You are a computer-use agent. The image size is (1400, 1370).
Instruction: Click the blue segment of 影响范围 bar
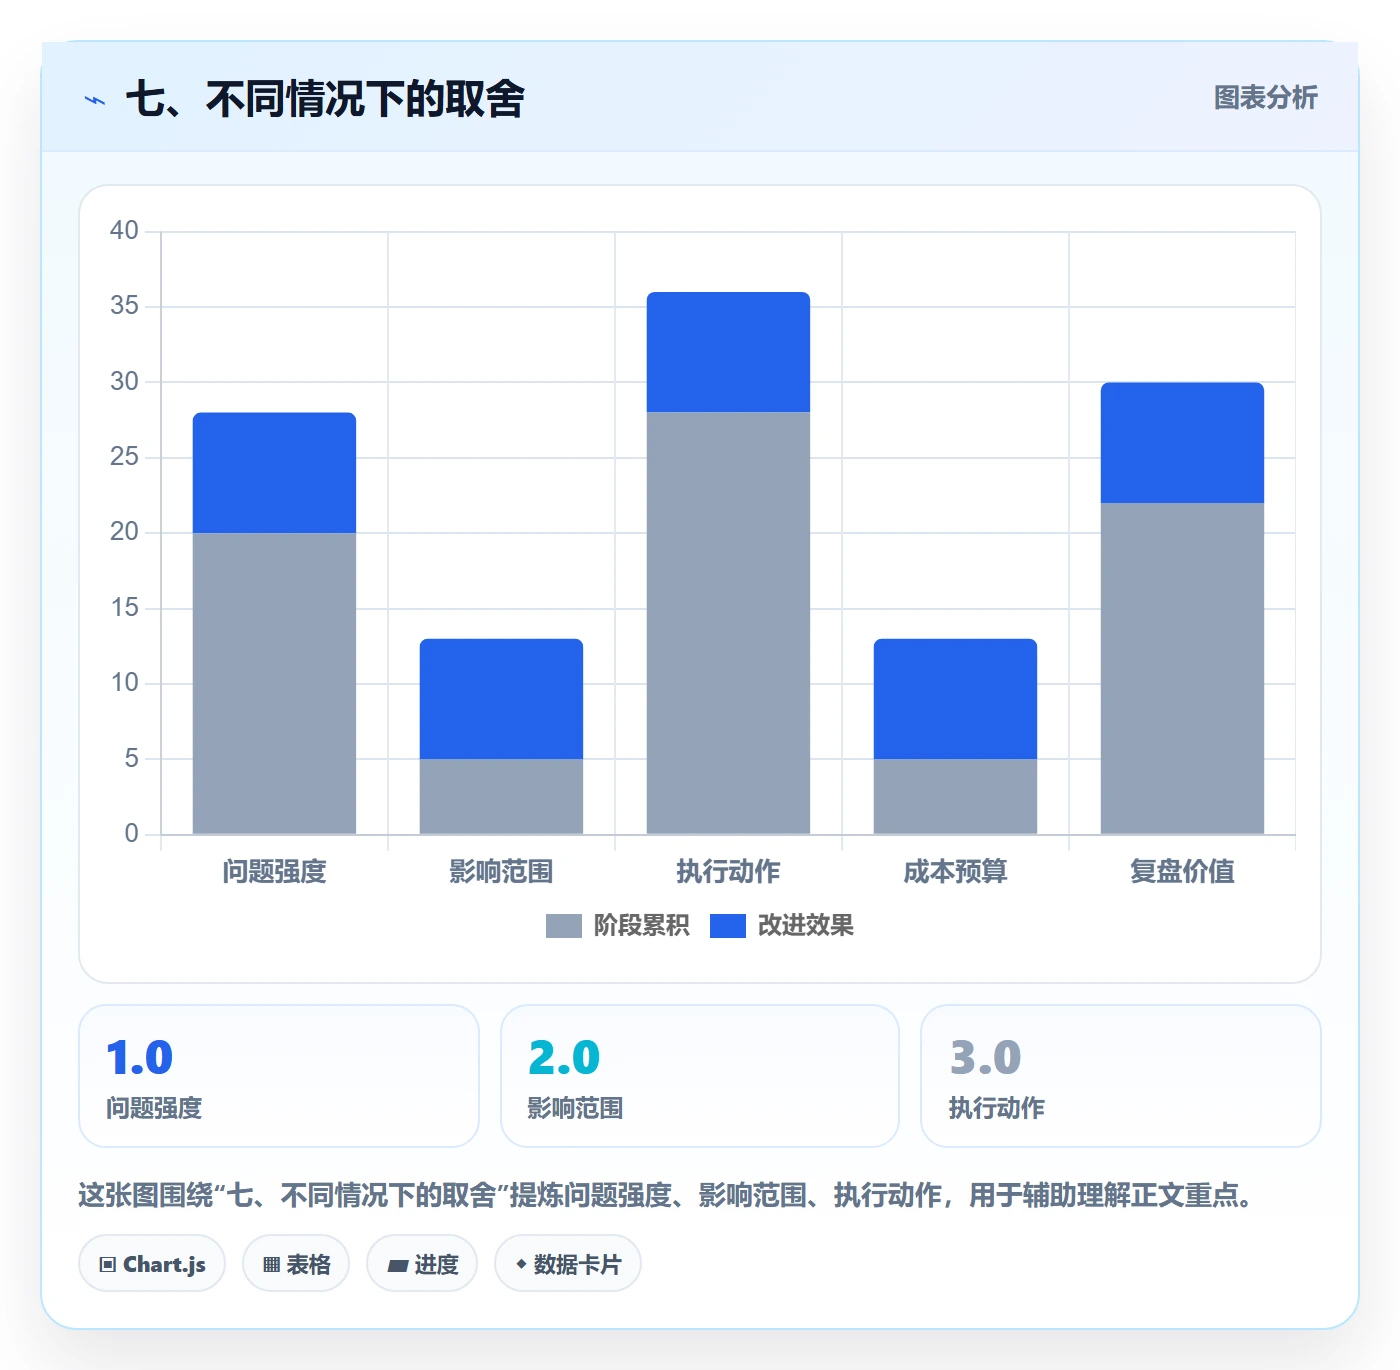point(501,699)
